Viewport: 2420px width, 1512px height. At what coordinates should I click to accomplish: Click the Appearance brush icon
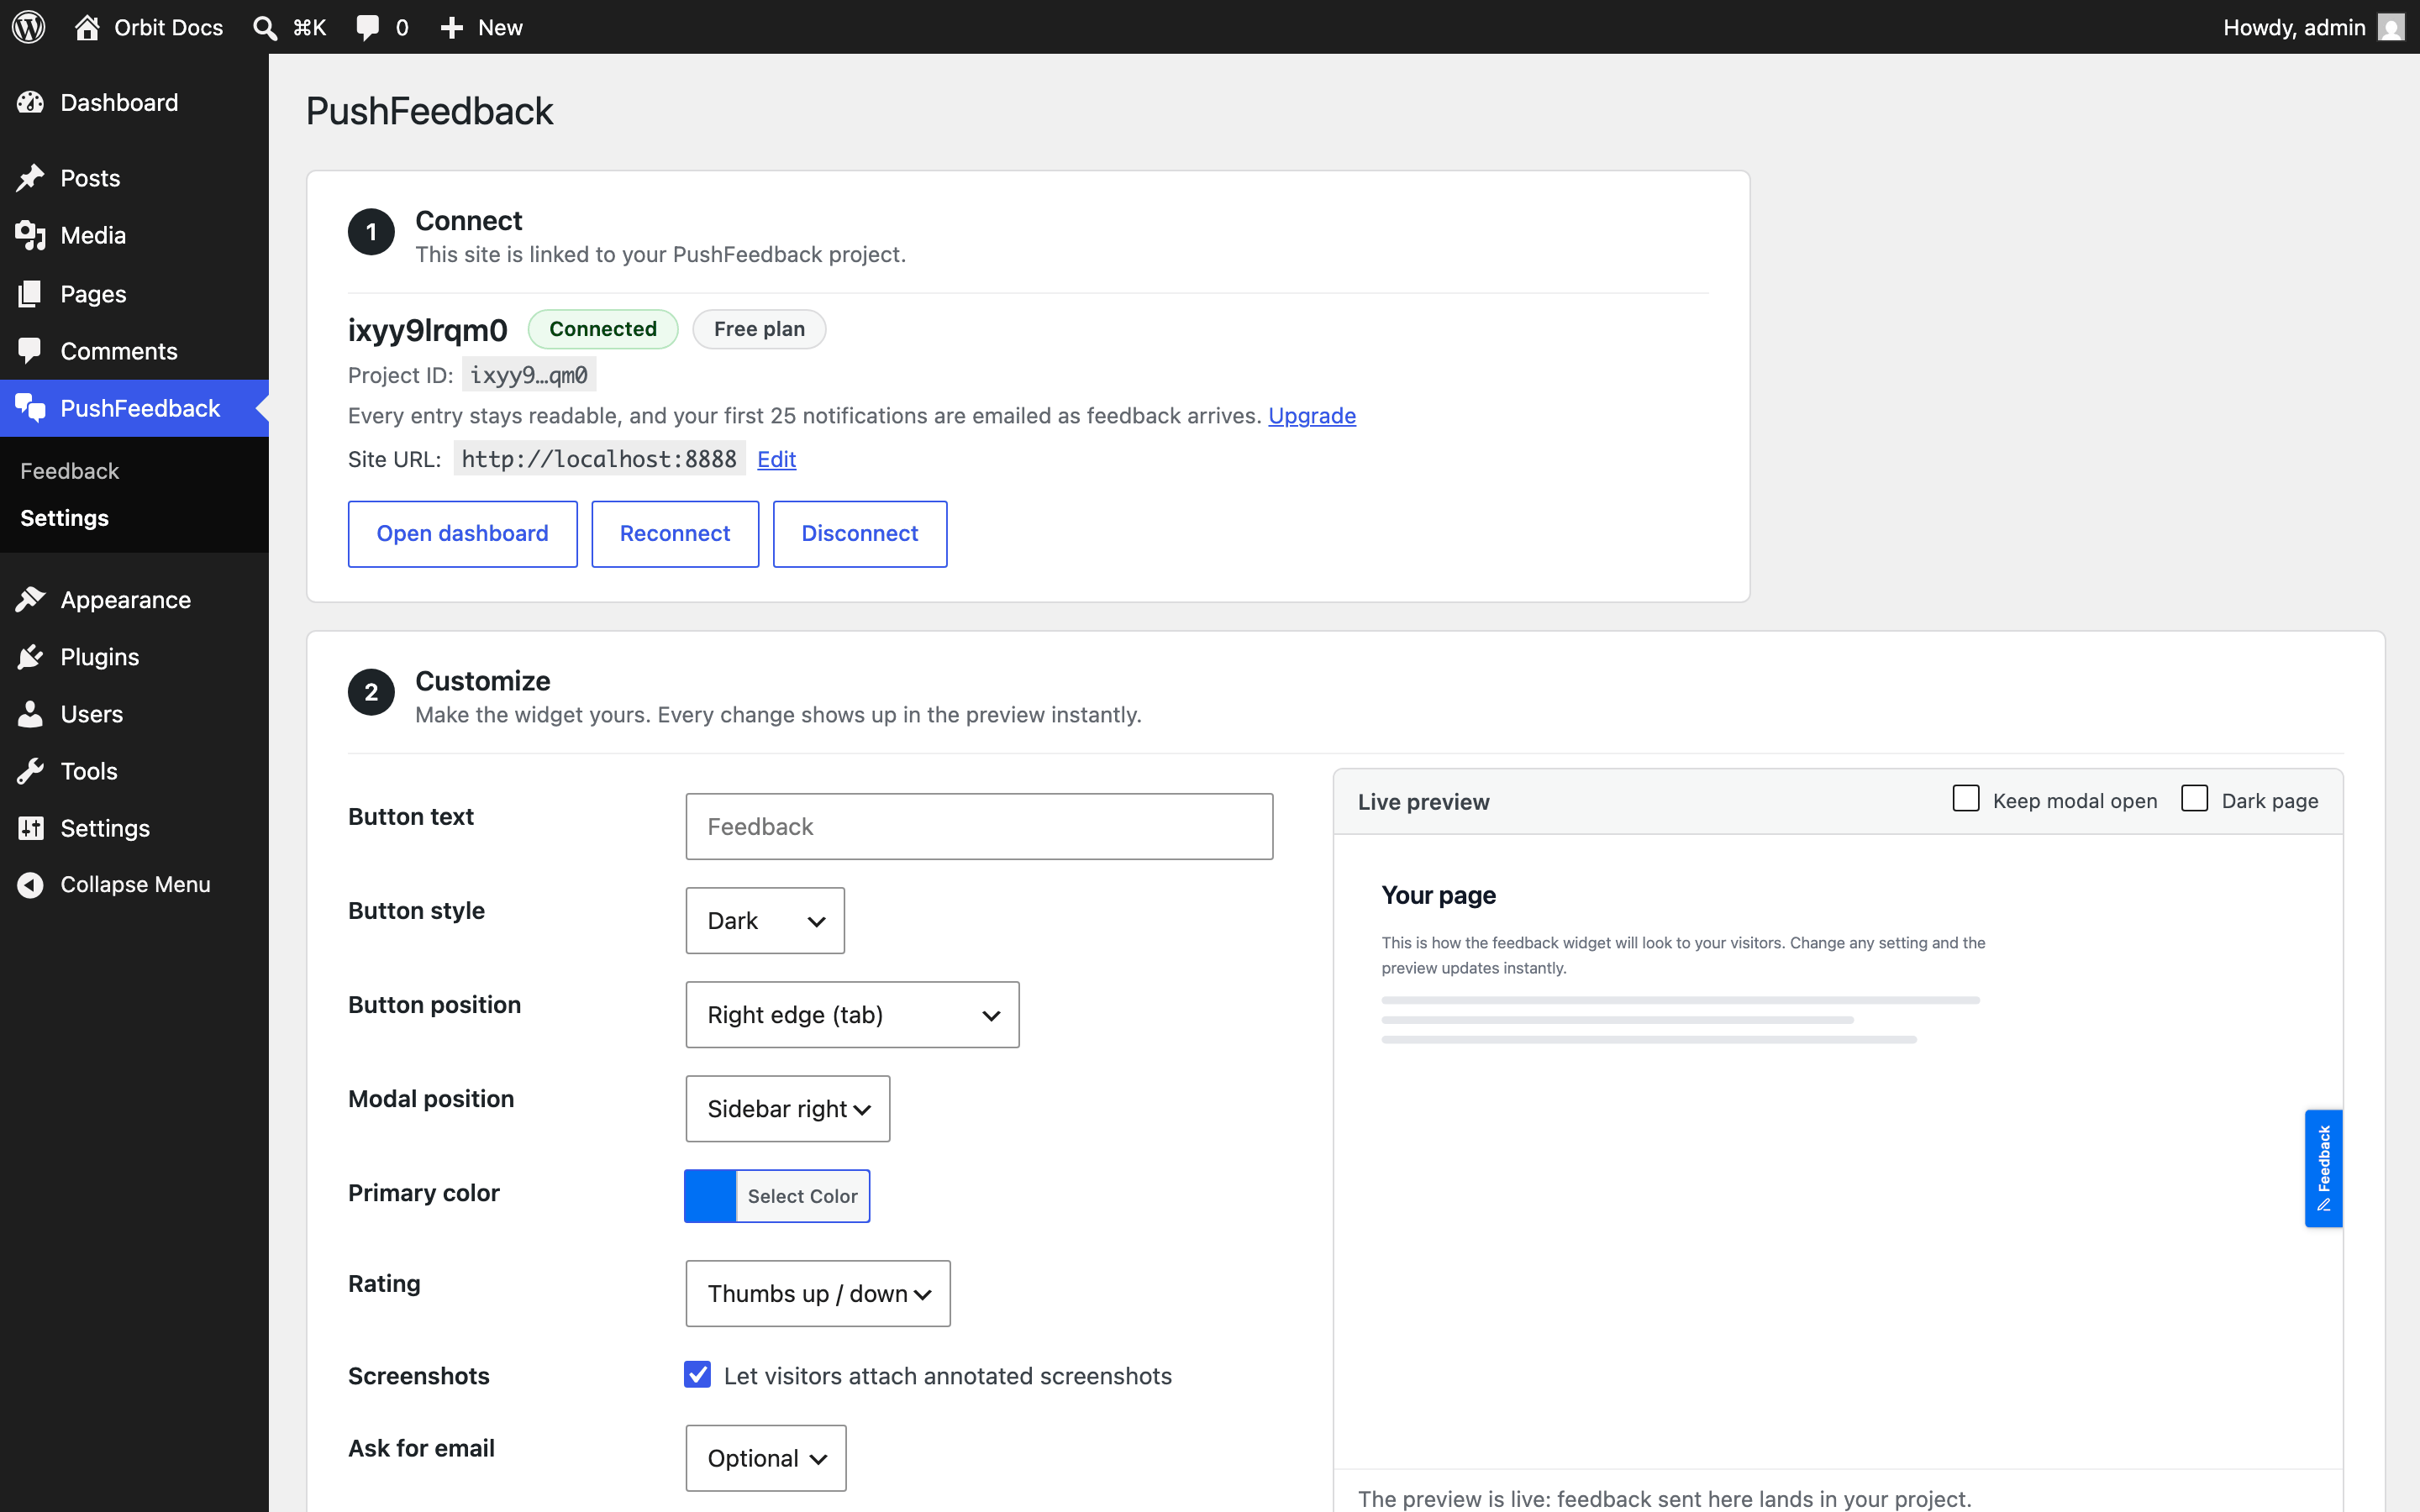31,599
